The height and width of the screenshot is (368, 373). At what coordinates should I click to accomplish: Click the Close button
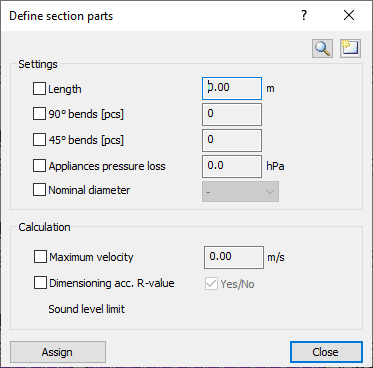(x=326, y=352)
